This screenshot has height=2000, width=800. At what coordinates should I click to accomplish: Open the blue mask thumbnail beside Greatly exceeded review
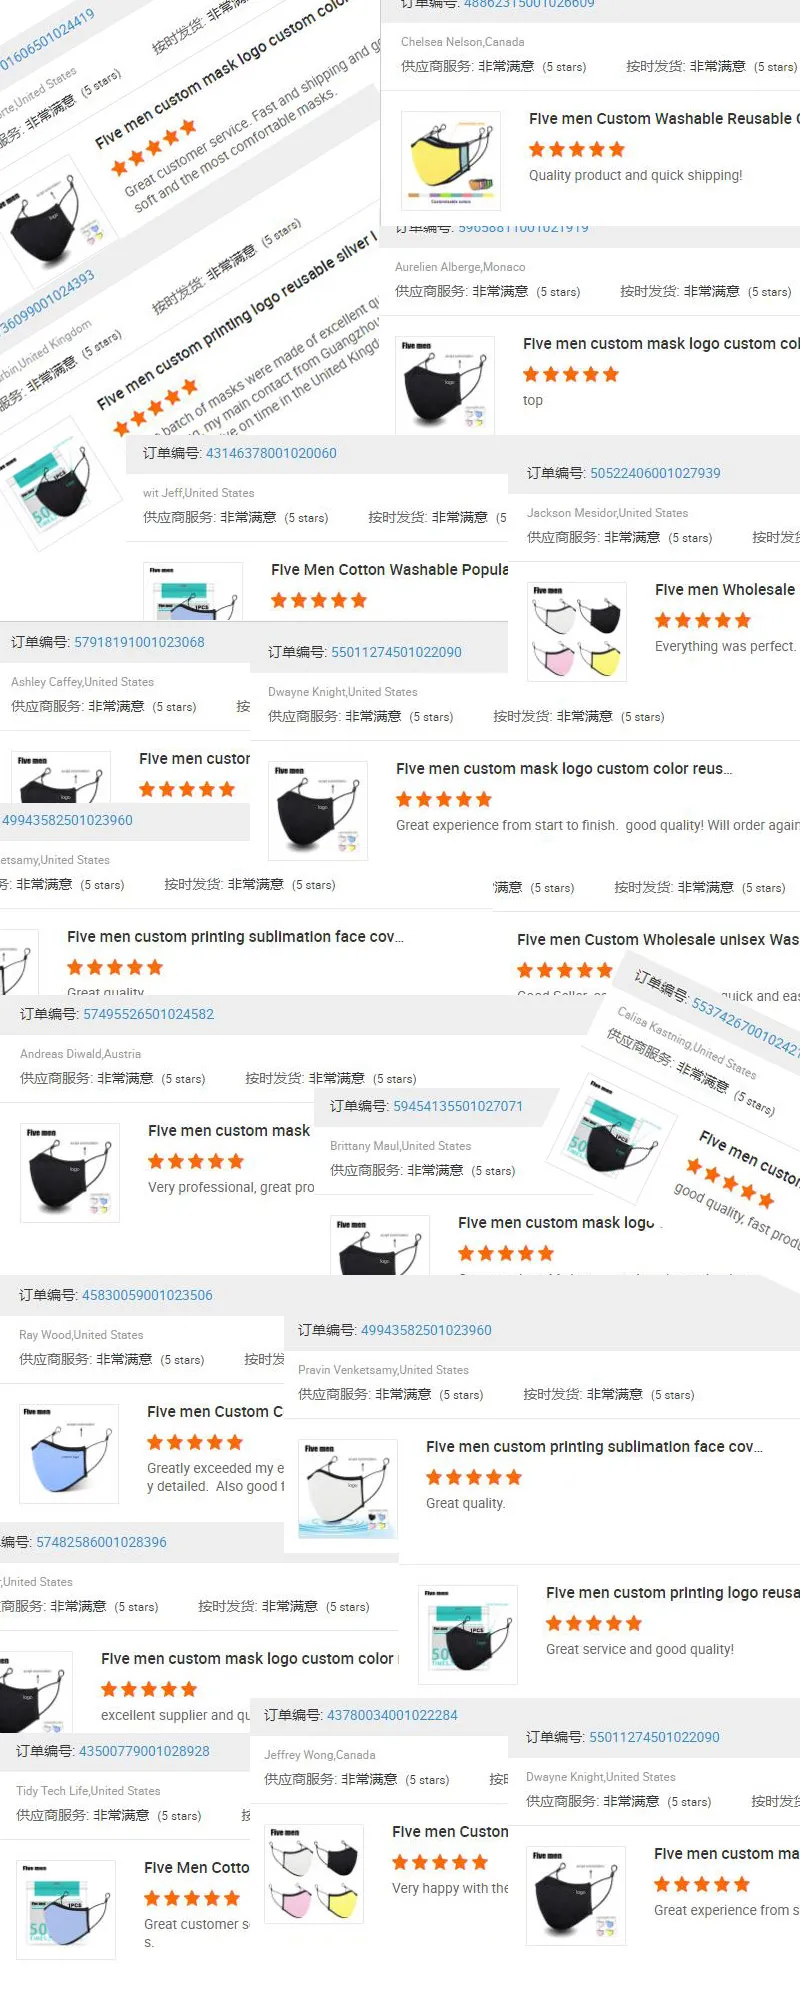(x=69, y=1454)
